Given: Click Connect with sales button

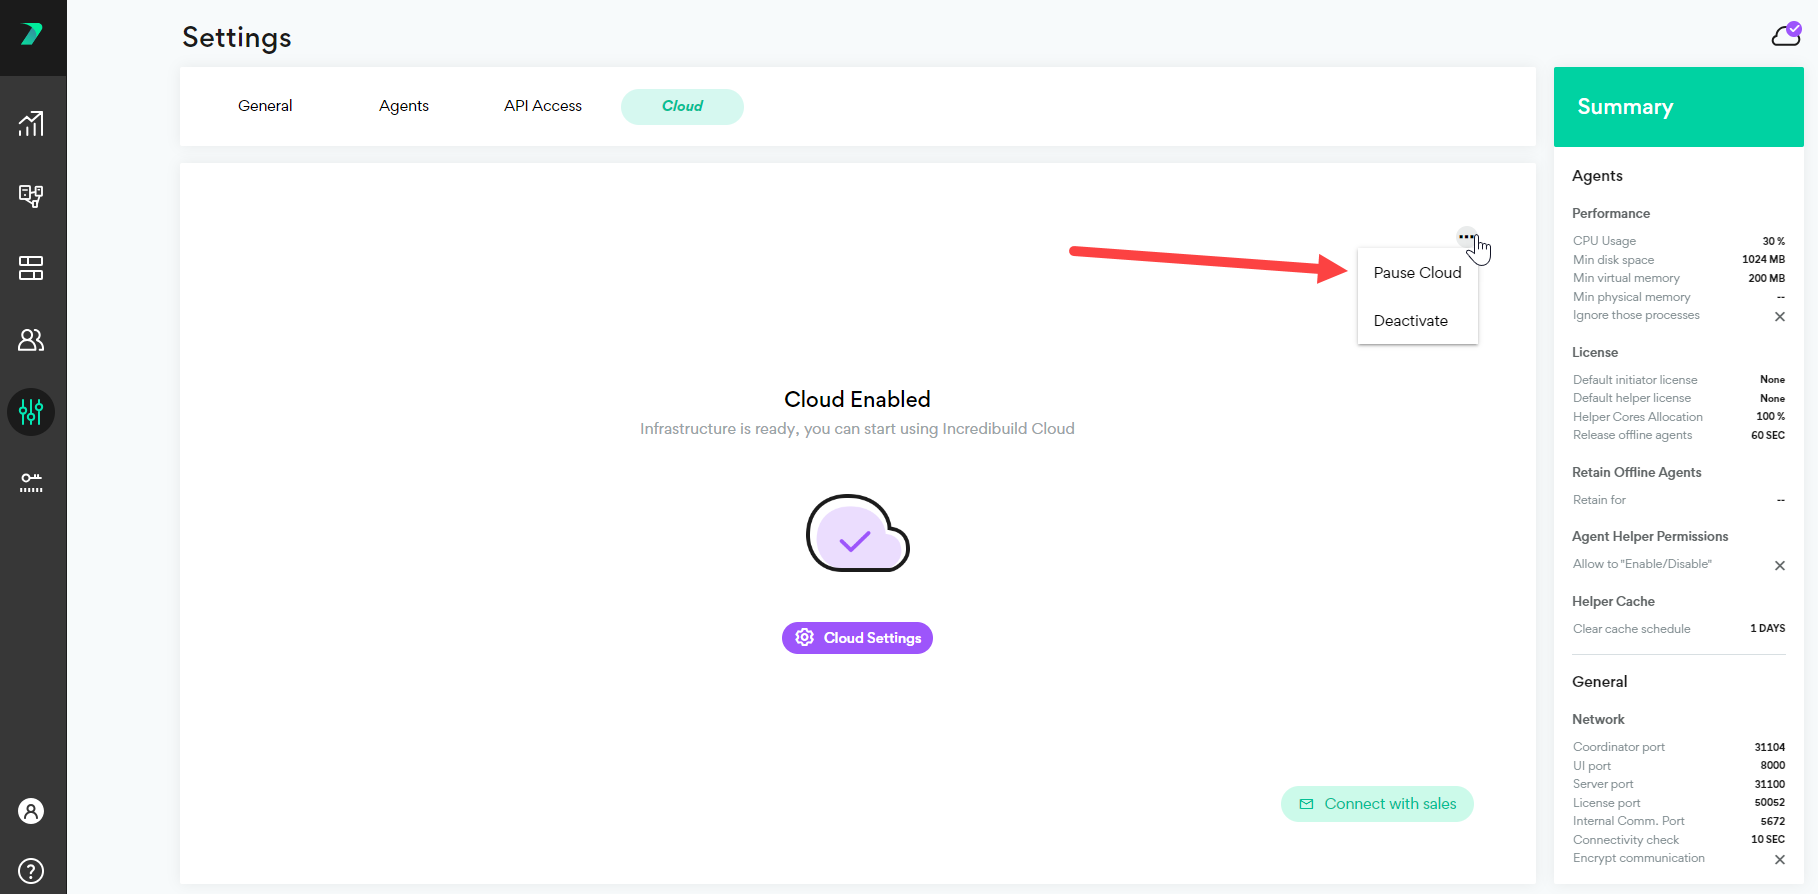Looking at the screenshot, I should [x=1377, y=804].
